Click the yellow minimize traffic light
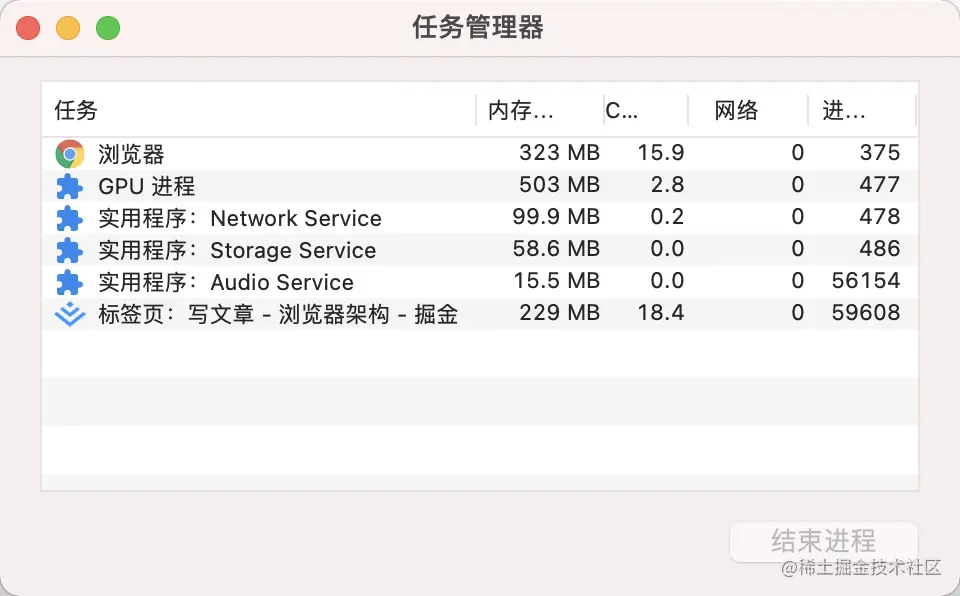Screen dimensions: 960x596 pyautogui.click(x=68, y=28)
